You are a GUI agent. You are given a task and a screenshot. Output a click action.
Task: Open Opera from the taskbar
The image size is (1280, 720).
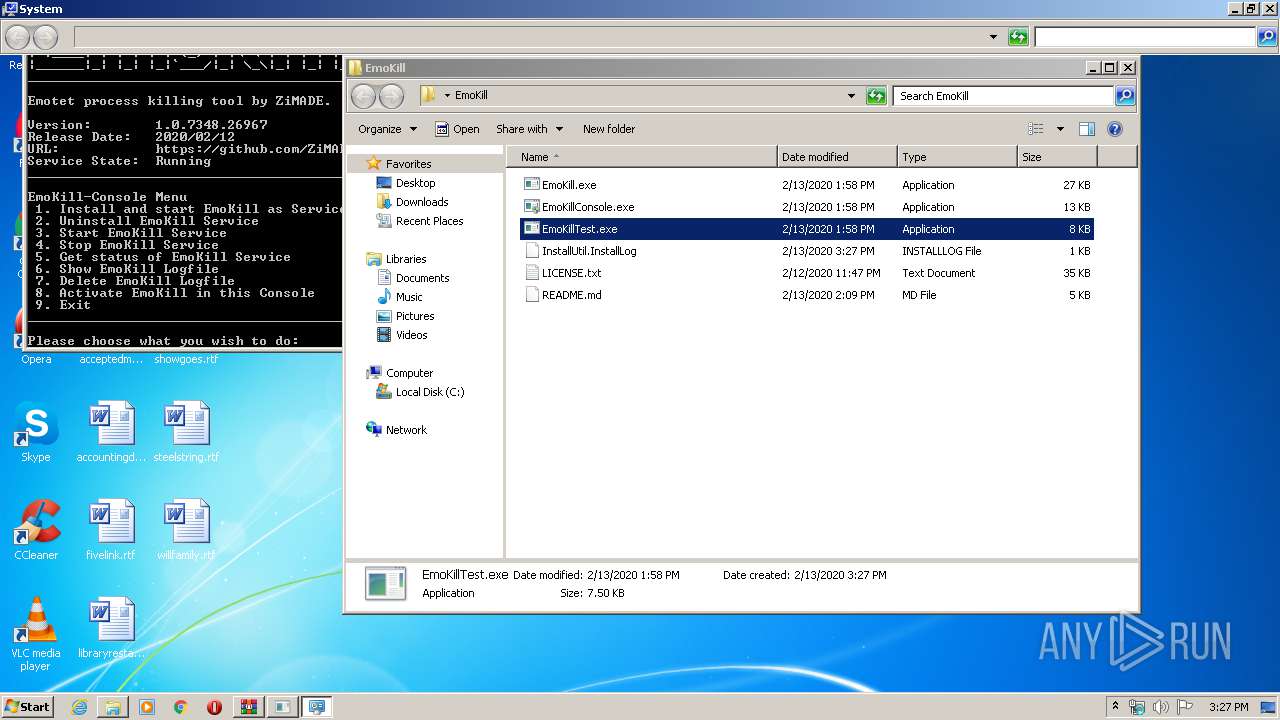(214, 707)
